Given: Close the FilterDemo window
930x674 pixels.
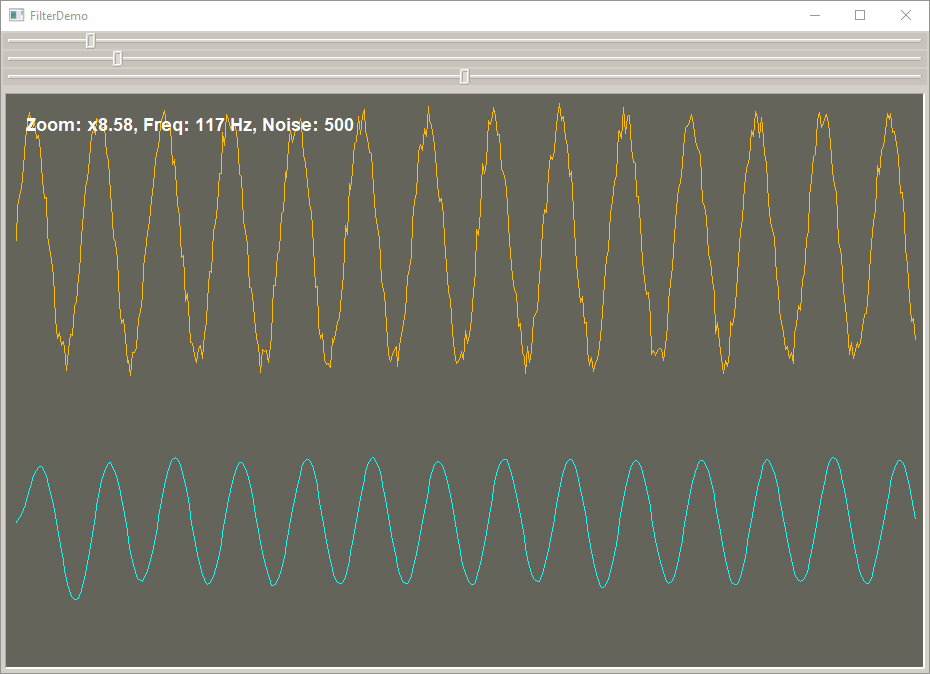Looking at the screenshot, I should pos(906,15).
